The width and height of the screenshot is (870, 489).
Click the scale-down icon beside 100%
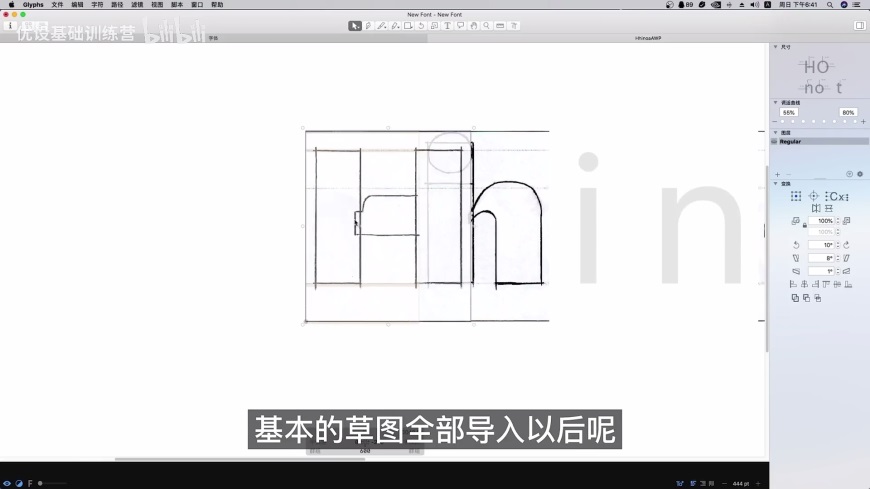click(795, 221)
